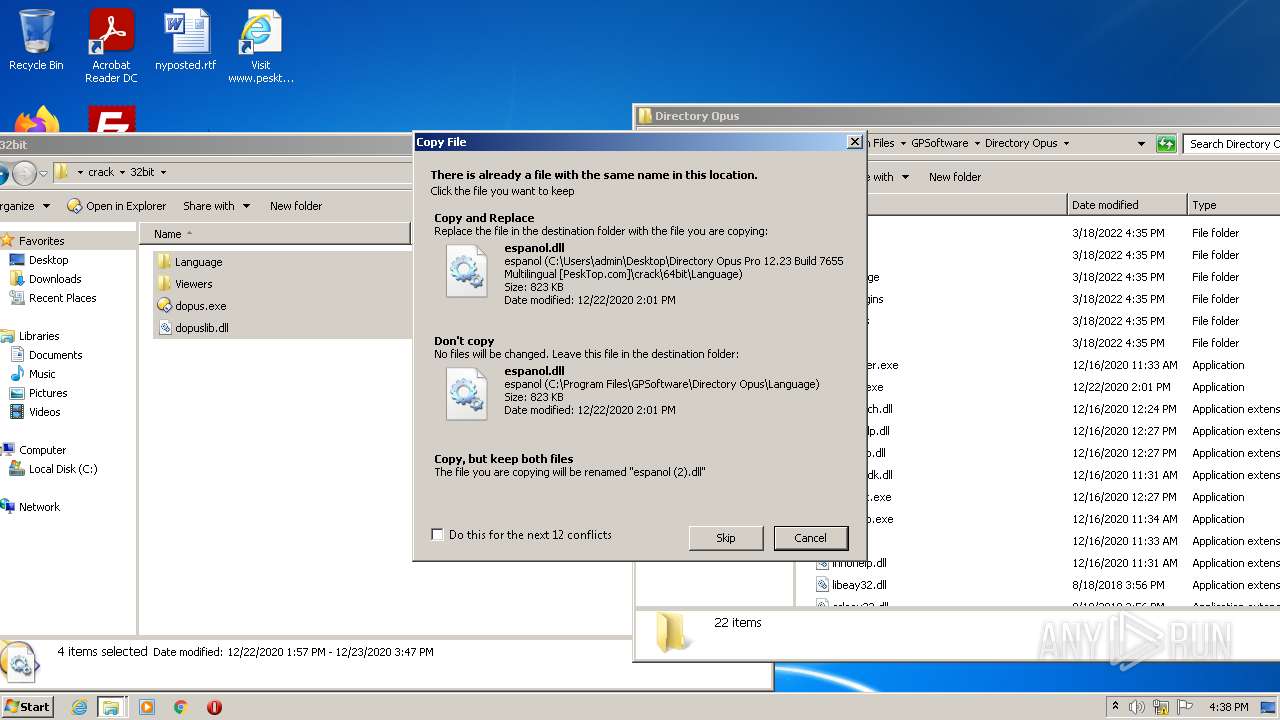
Task: Open Downloads under Favorites
Action: click(54, 279)
